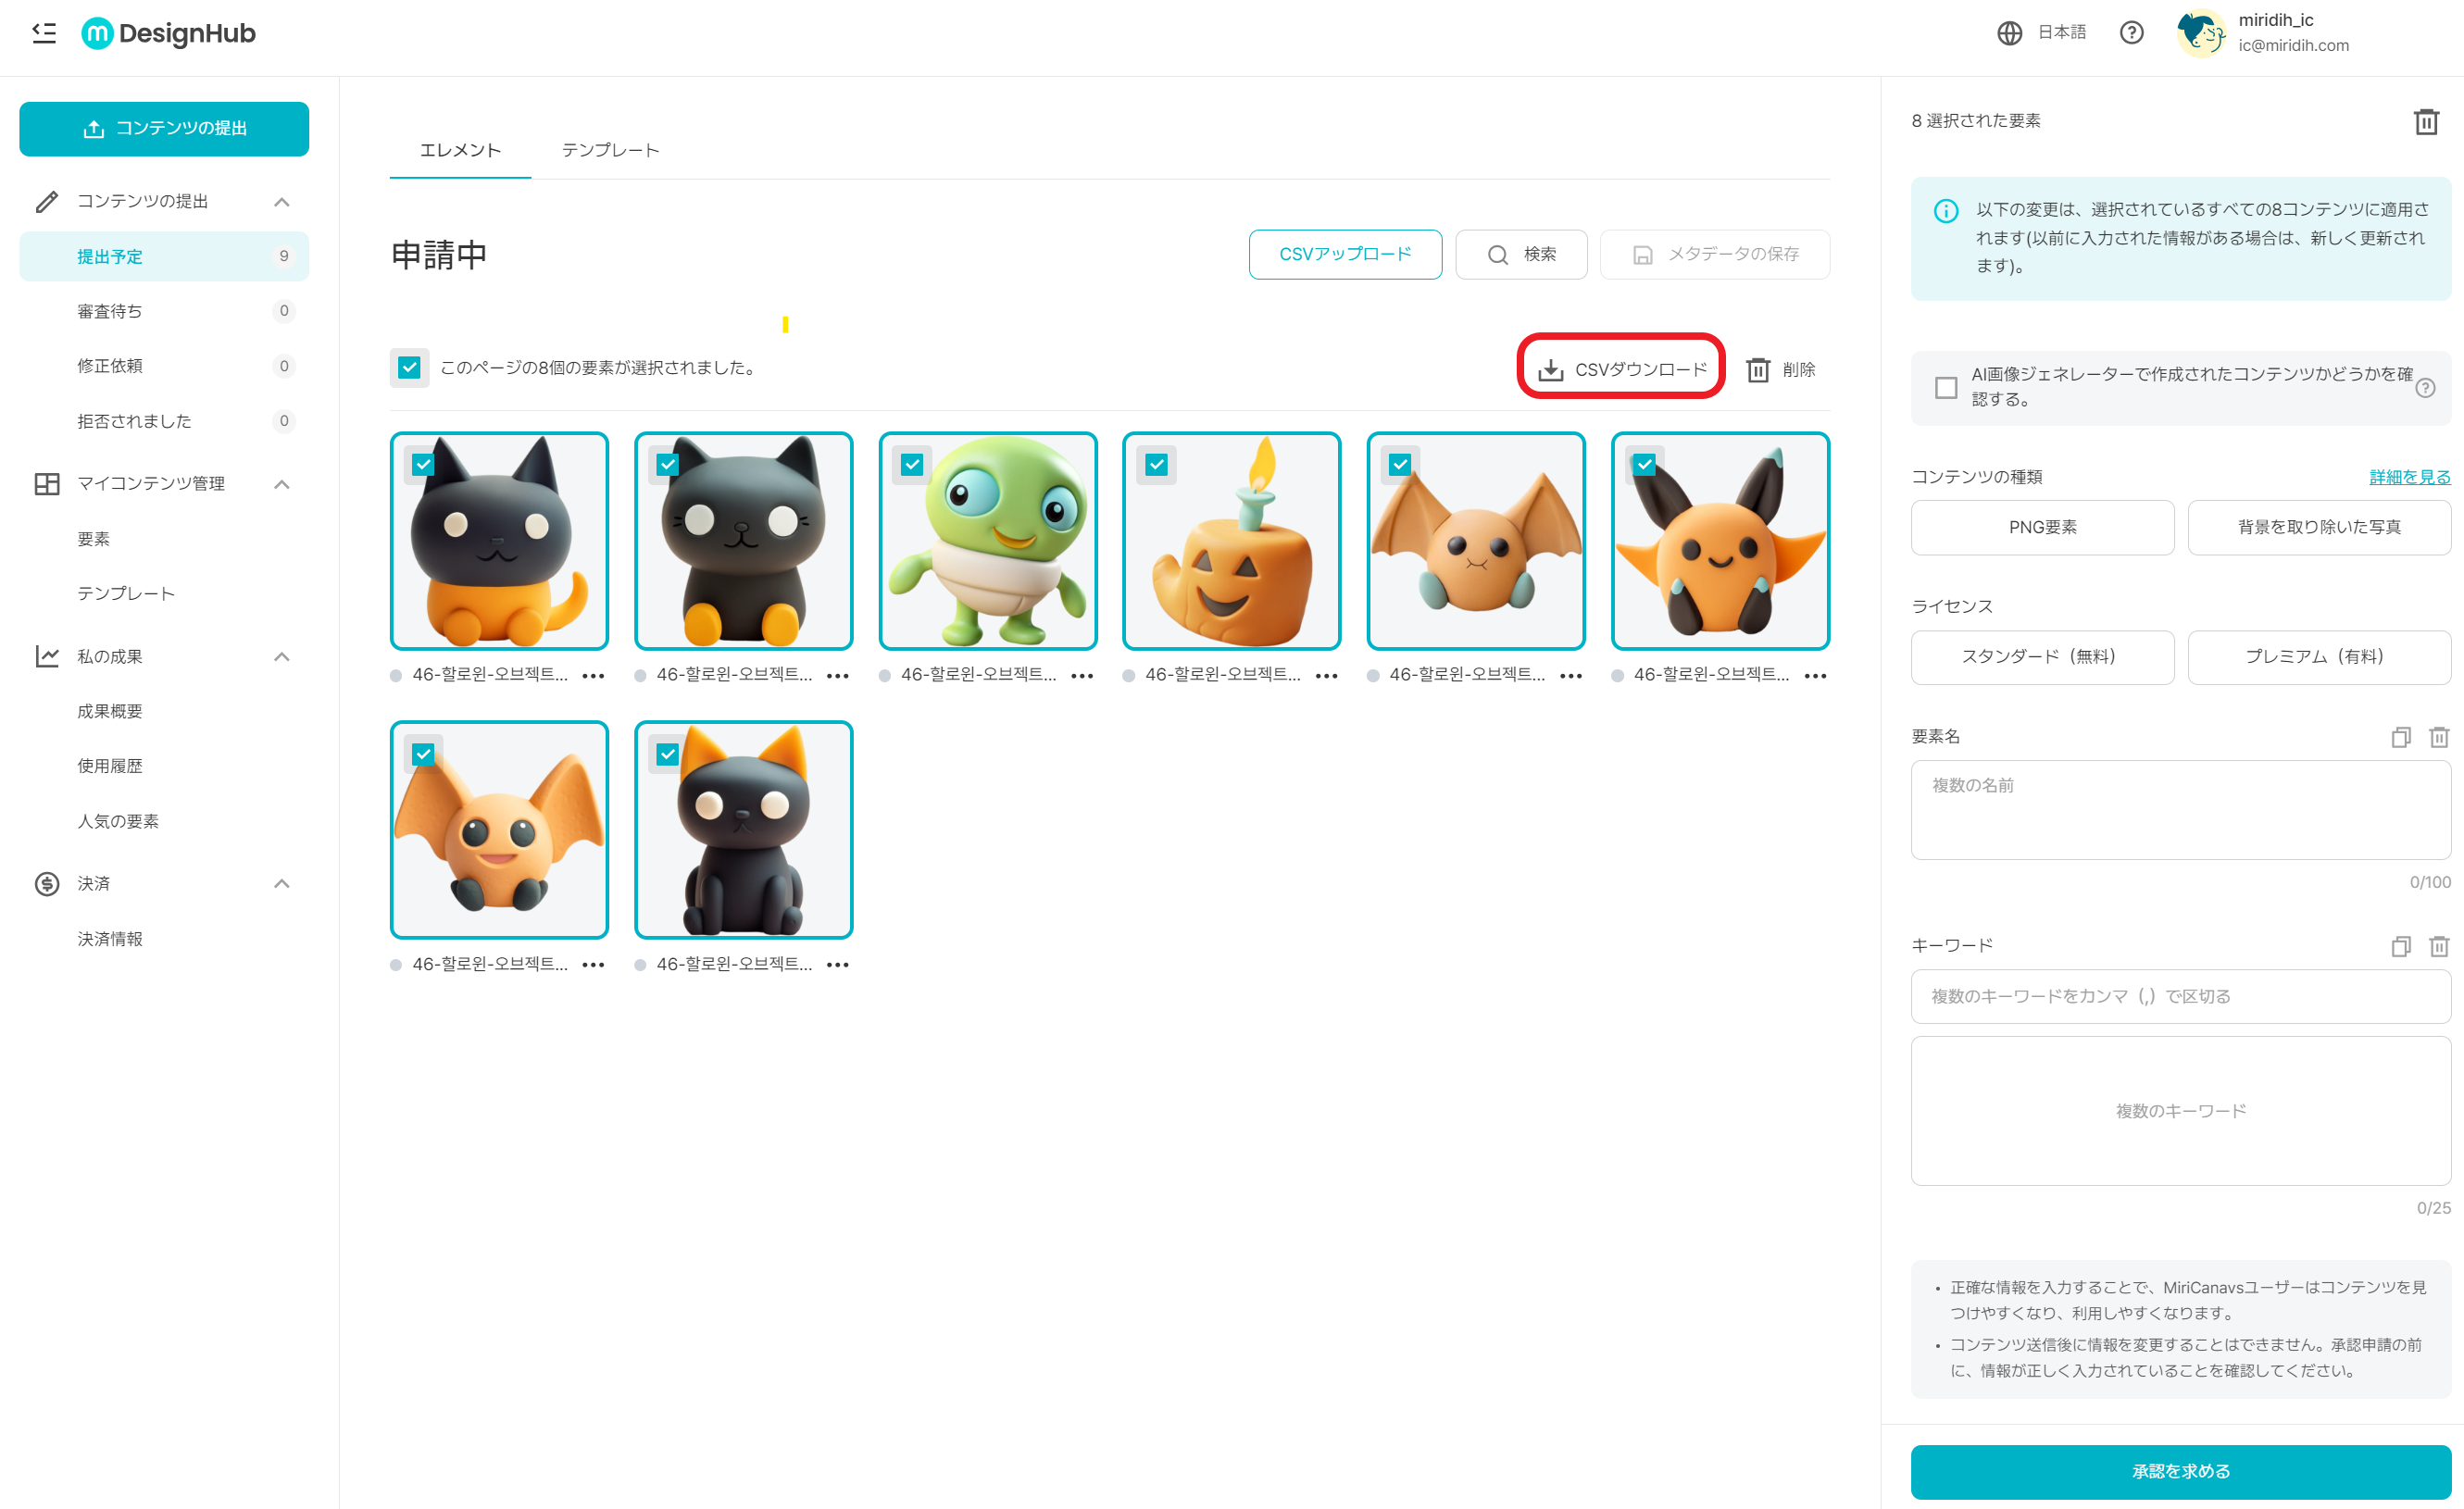Image resolution: width=2464 pixels, height=1509 pixels.
Task: Uncheck the select-all page checkbox
Action: (409, 368)
